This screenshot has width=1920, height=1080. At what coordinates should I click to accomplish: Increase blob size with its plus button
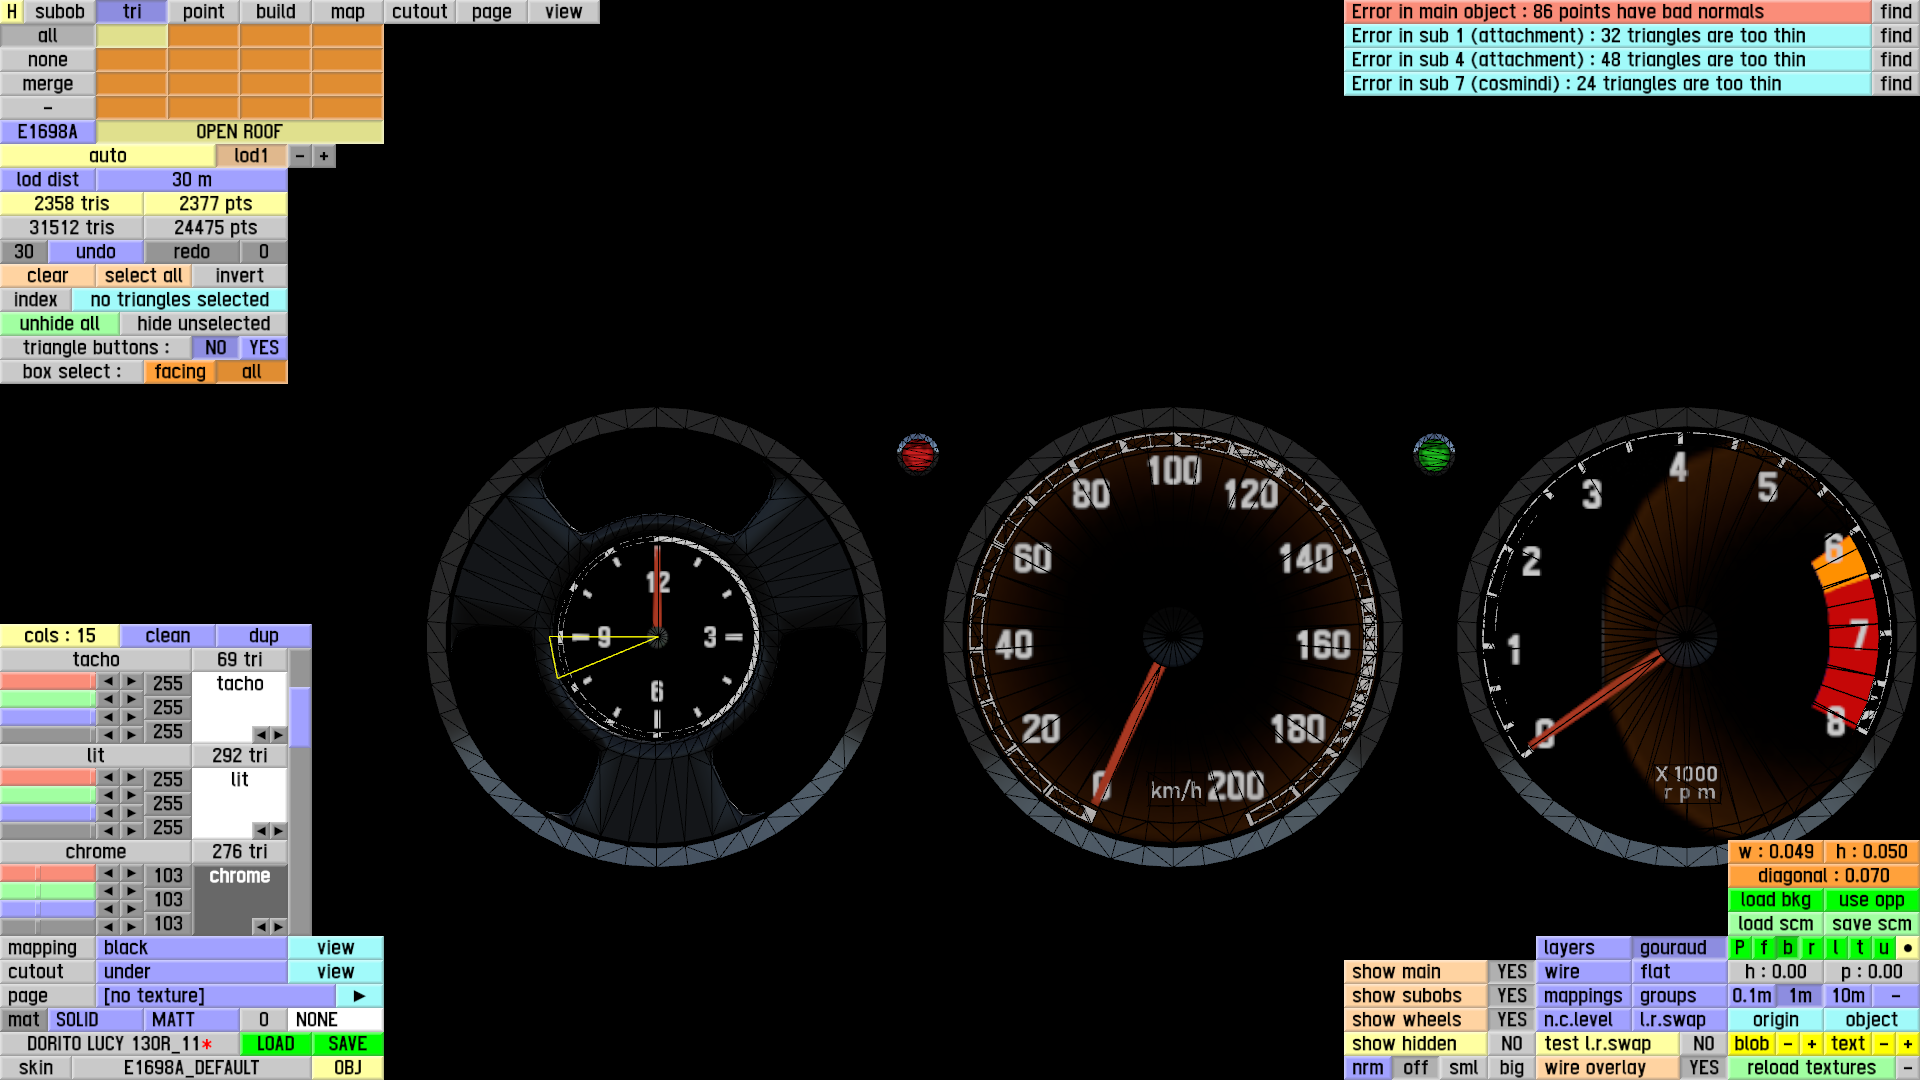pyautogui.click(x=1811, y=1044)
